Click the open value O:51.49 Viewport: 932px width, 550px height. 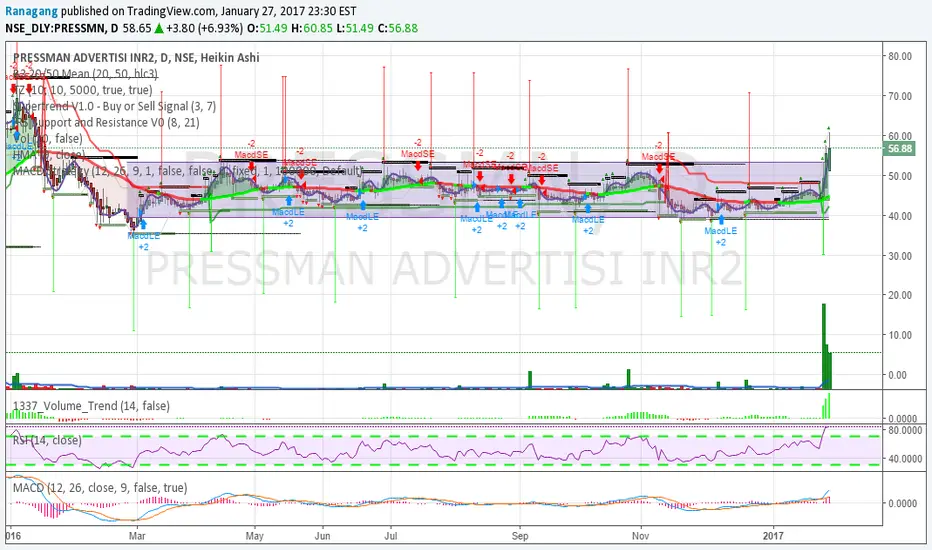[267, 28]
